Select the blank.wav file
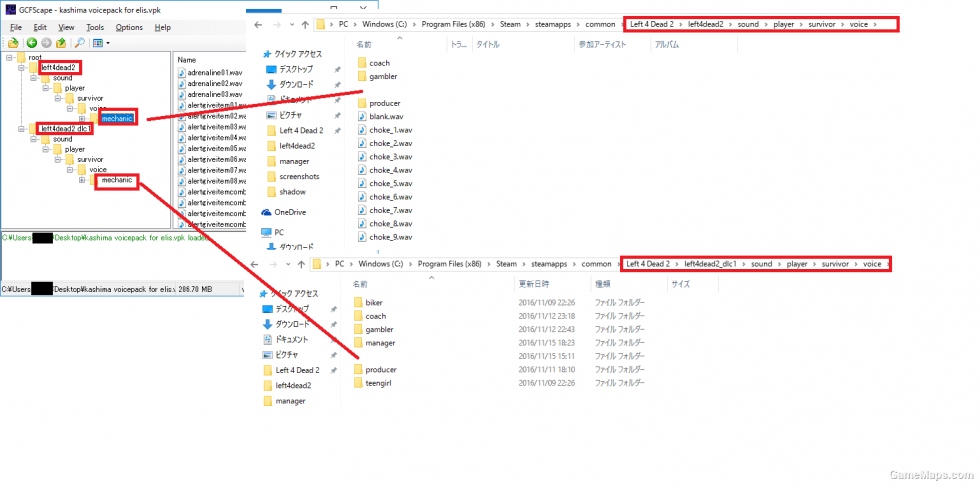 (x=386, y=116)
